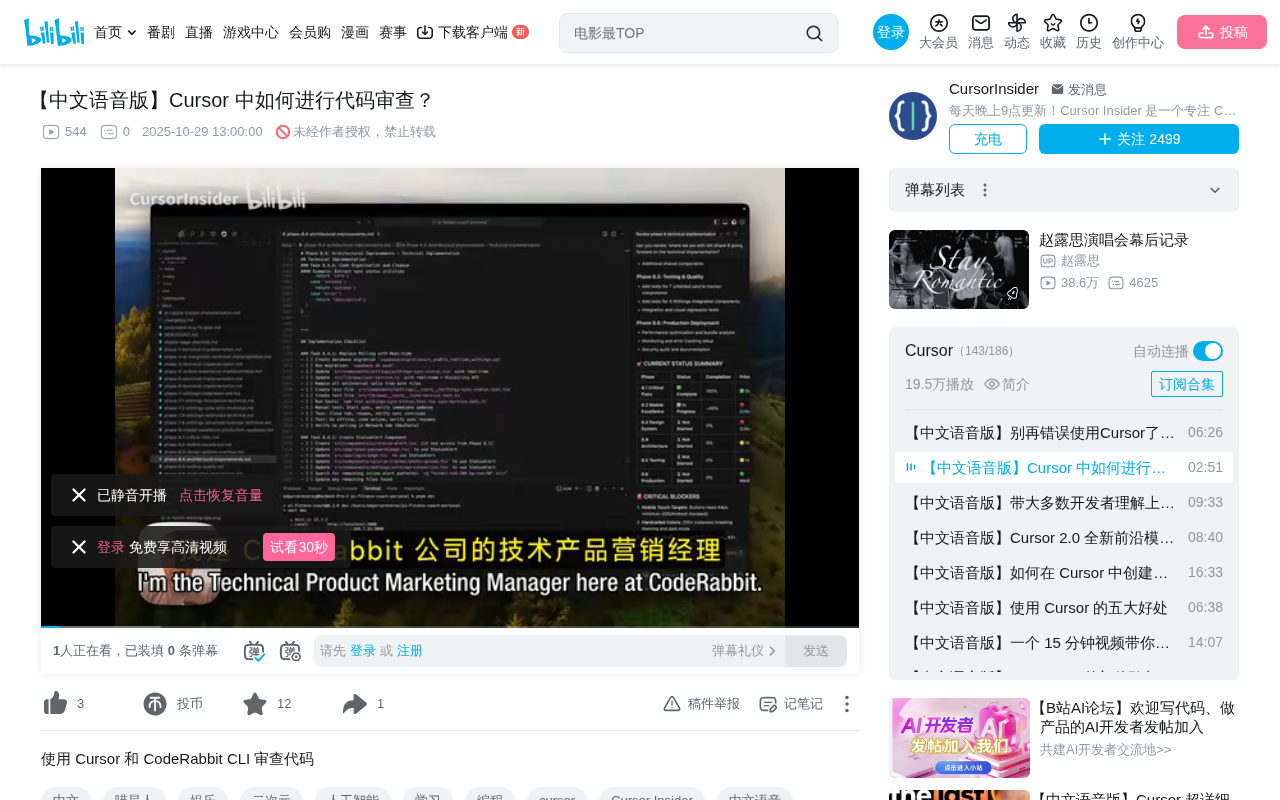Play 一个 15 分钟视频带你 item
This screenshot has width=1280, height=800.
1064,642
